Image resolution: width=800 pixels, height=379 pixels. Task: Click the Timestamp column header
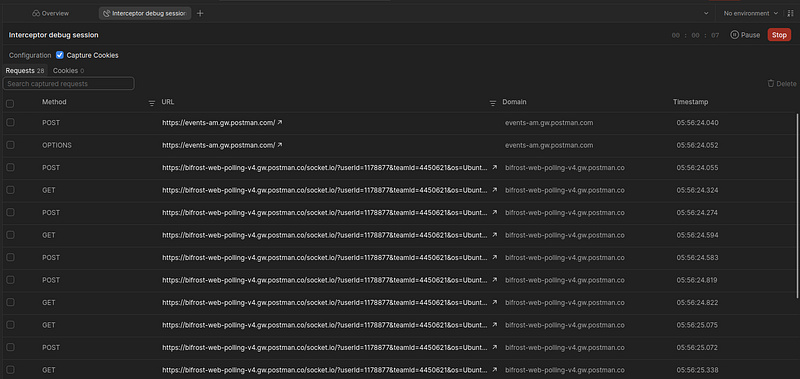point(690,102)
